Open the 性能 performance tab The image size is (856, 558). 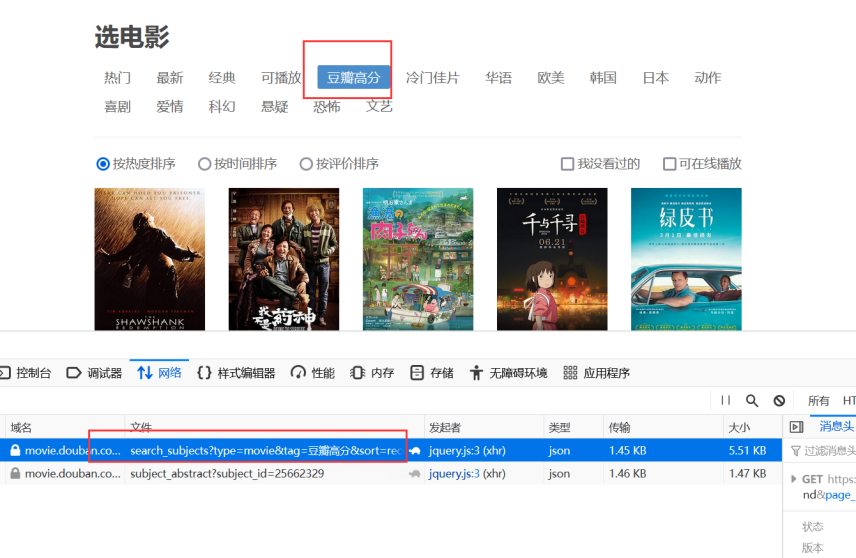[313, 373]
